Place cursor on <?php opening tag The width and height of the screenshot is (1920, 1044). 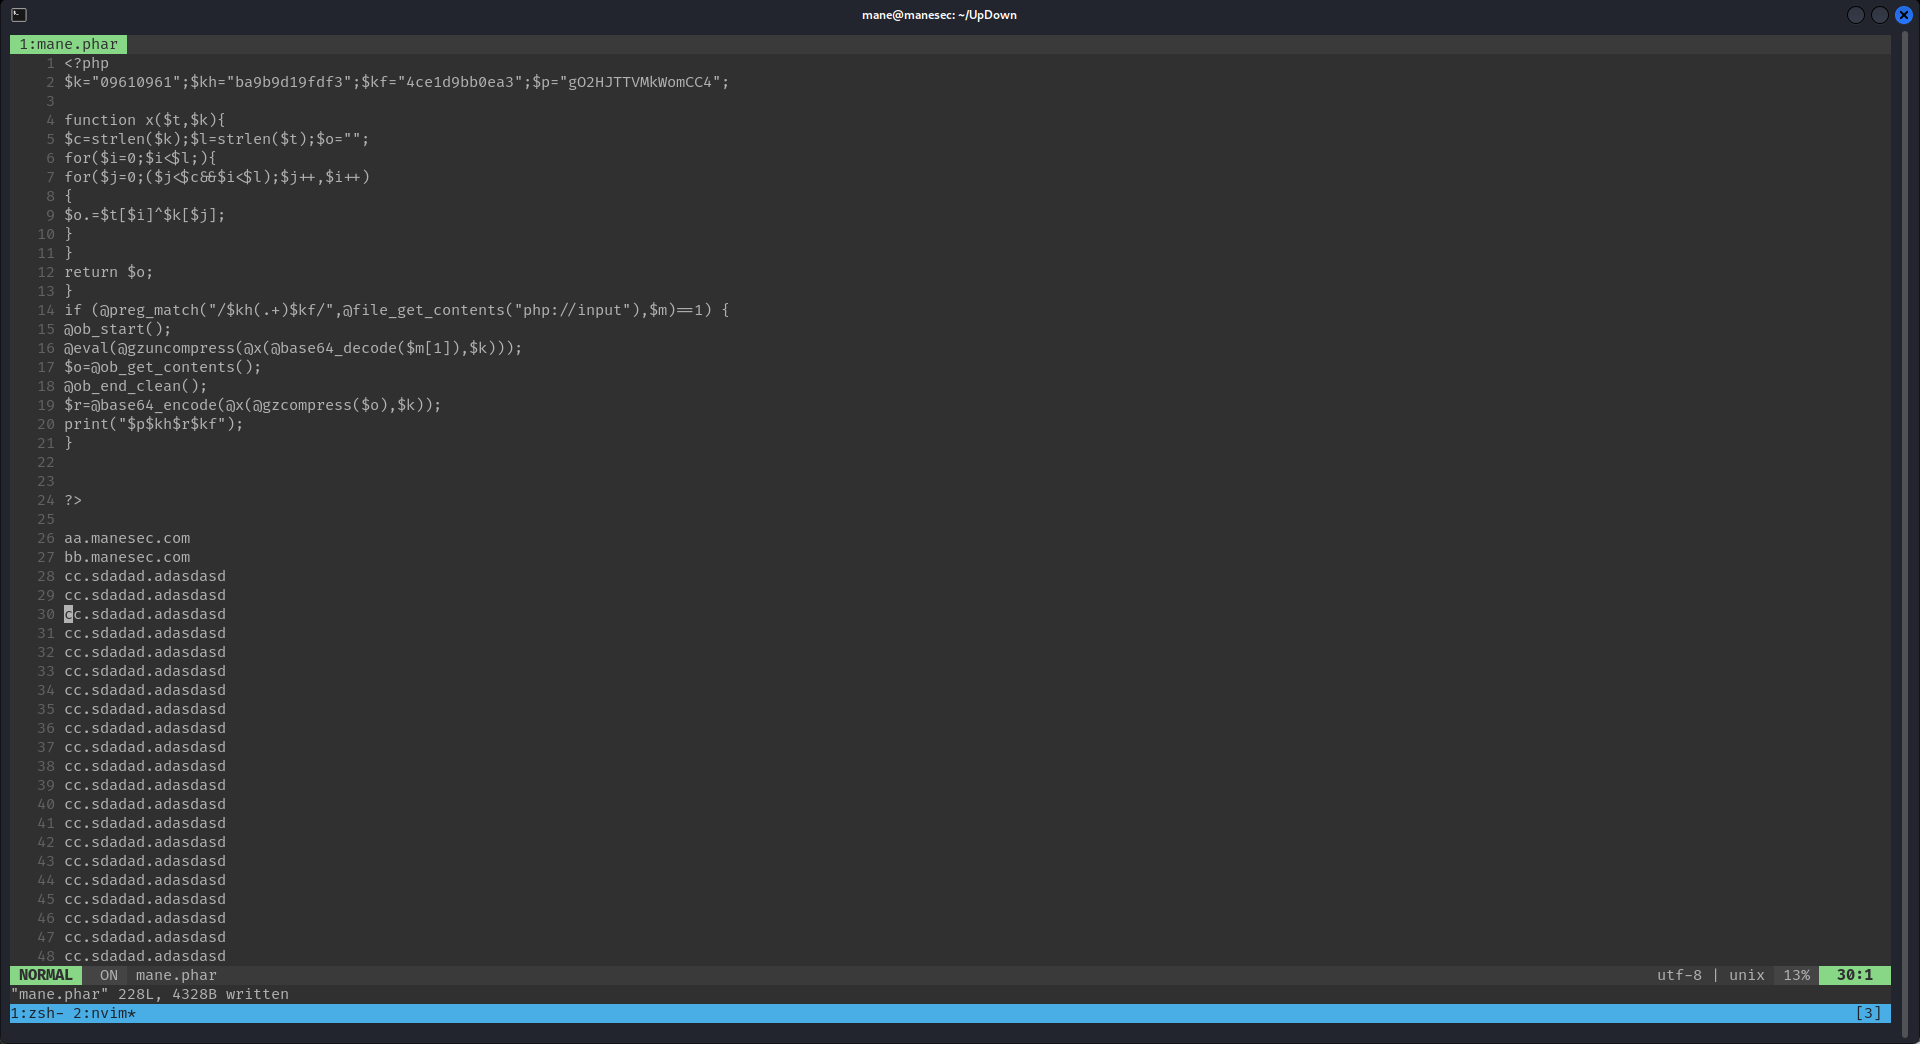tap(87, 63)
